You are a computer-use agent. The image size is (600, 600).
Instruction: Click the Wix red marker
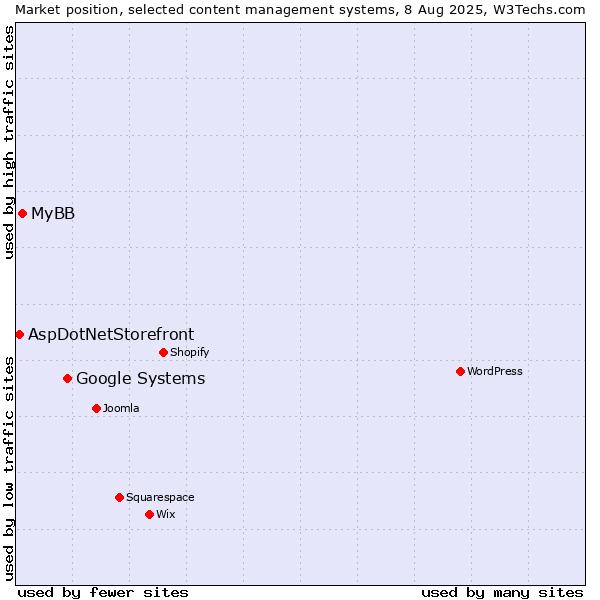[x=150, y=515]
